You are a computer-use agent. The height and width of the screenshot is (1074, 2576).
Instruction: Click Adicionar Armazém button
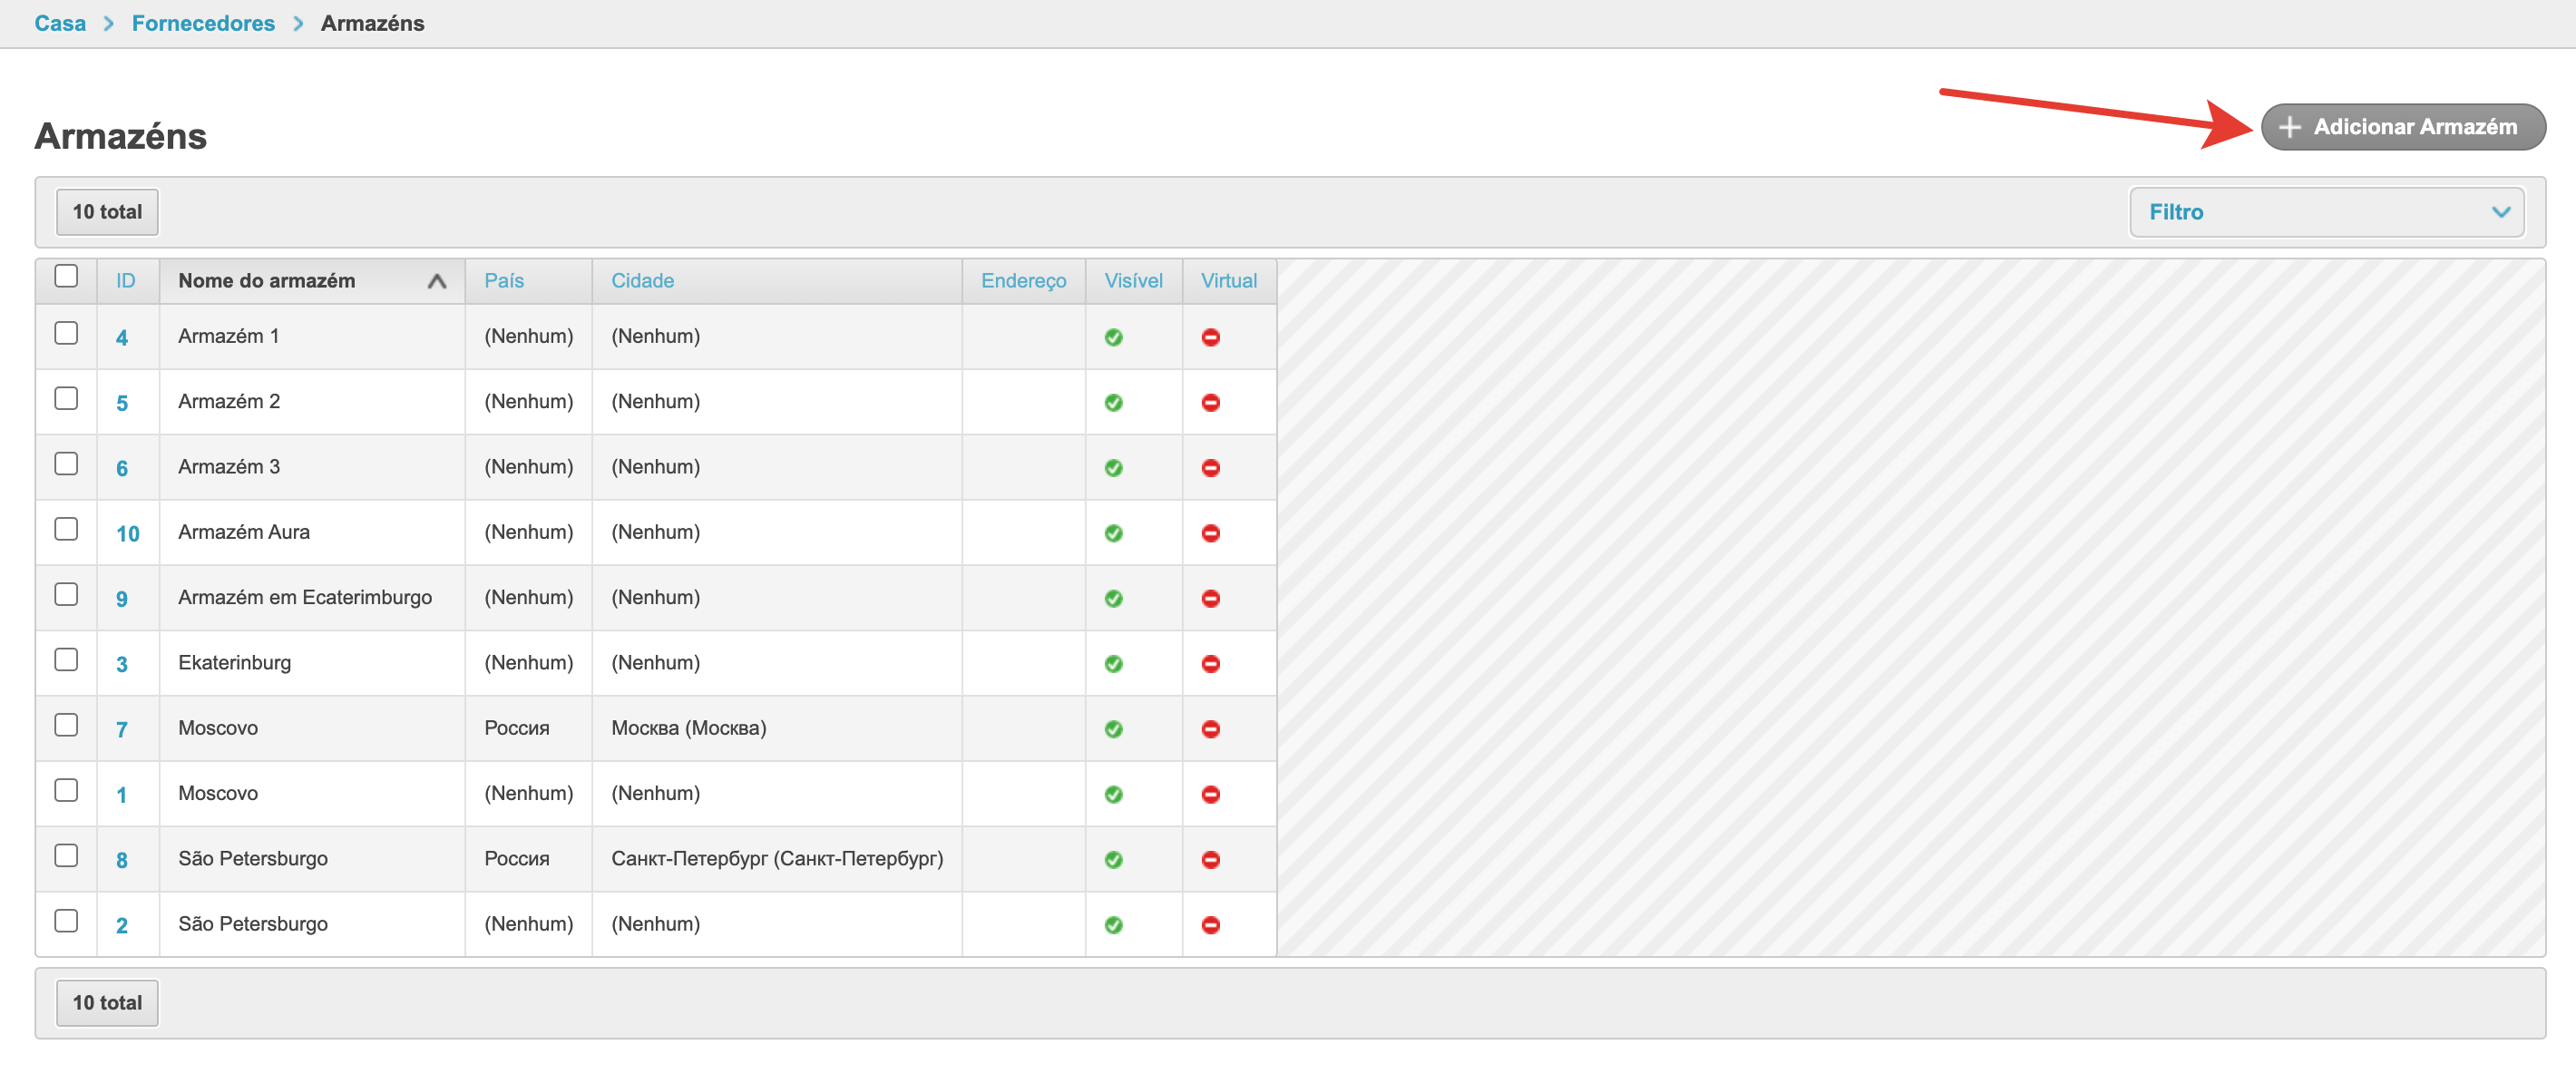[x=2402, y=127]
